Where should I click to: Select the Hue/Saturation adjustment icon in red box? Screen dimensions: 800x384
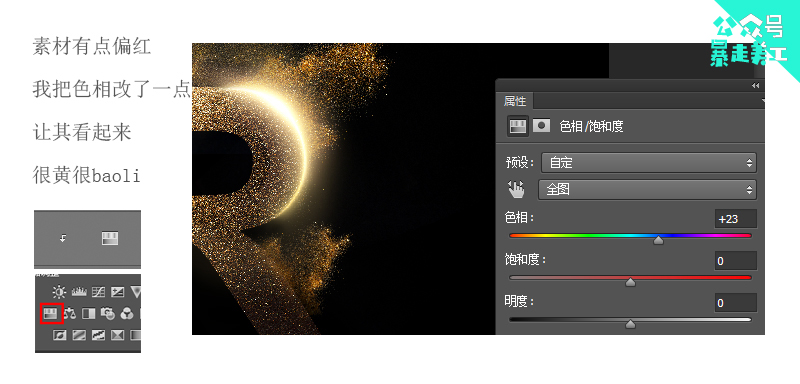pyautogui.click(x=51, y=313)
